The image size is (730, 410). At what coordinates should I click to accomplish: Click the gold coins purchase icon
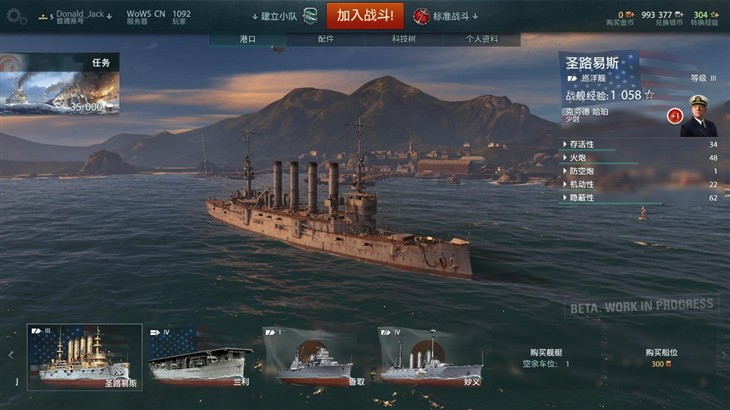630,15
